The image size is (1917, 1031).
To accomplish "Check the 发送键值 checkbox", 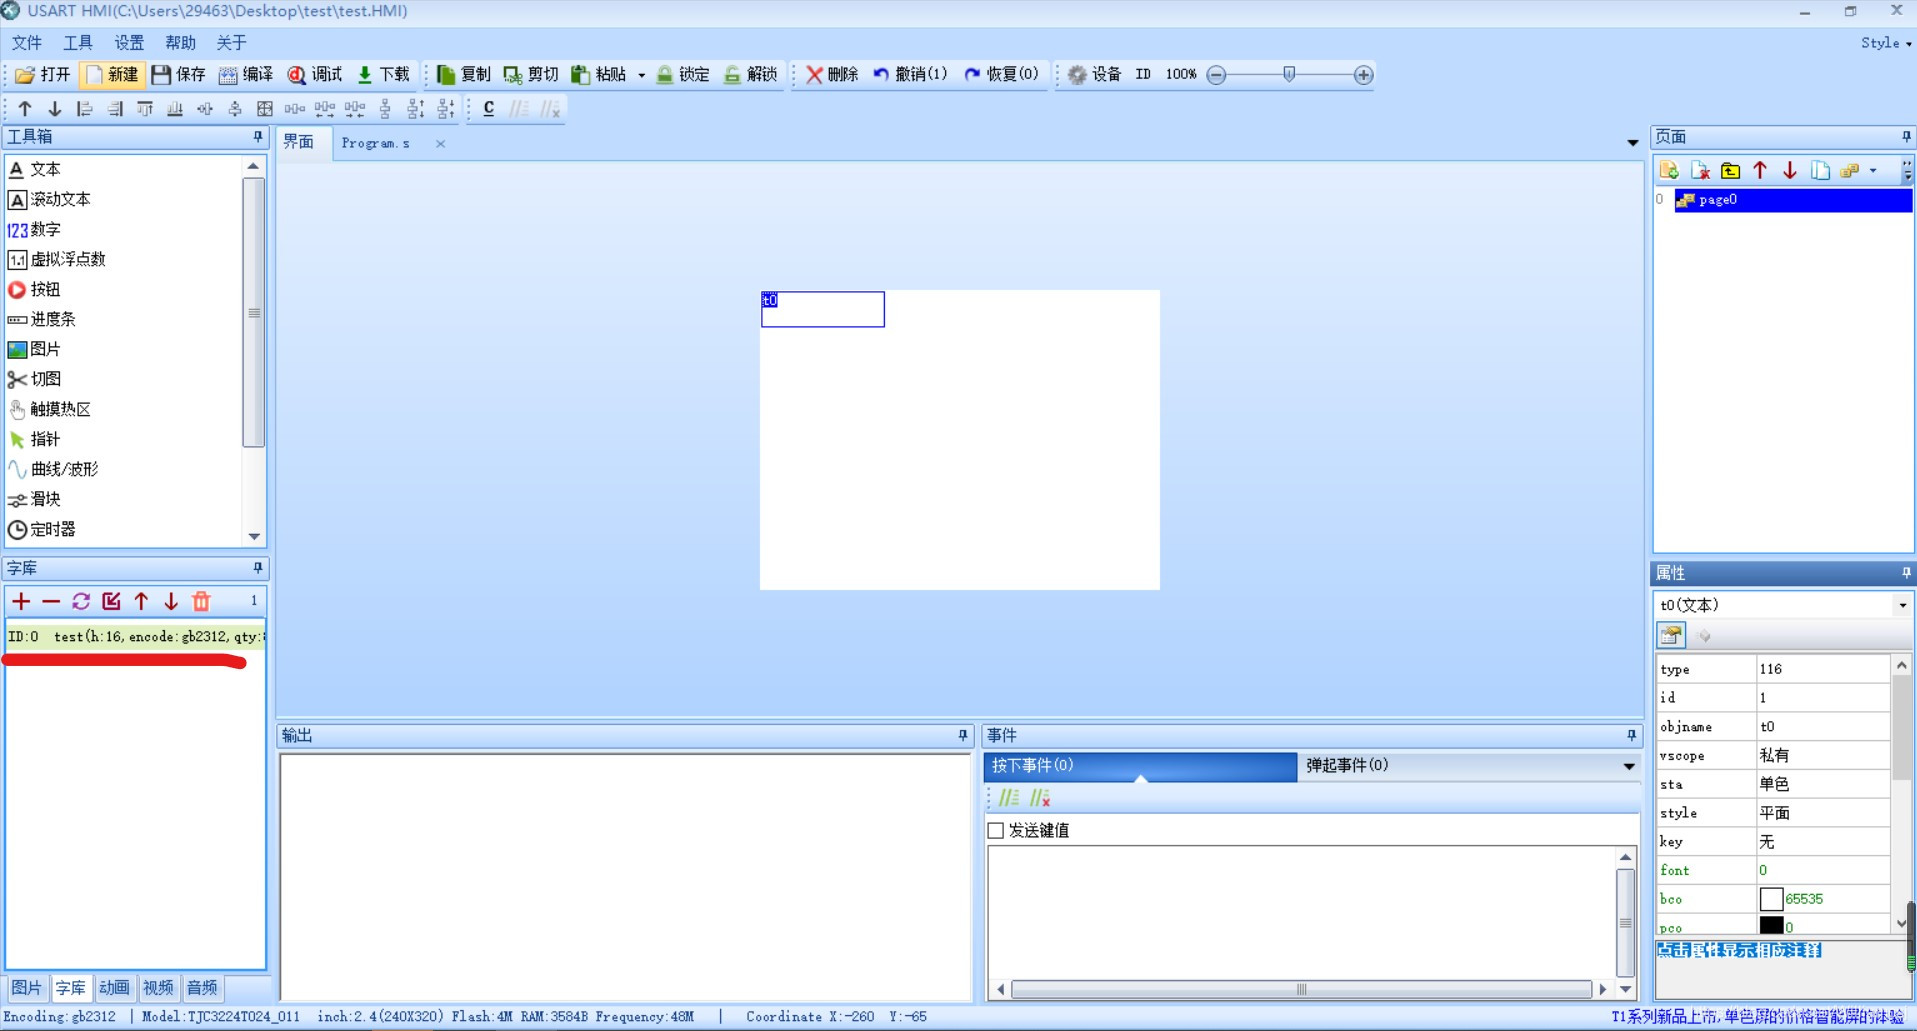I will [996, 830].
